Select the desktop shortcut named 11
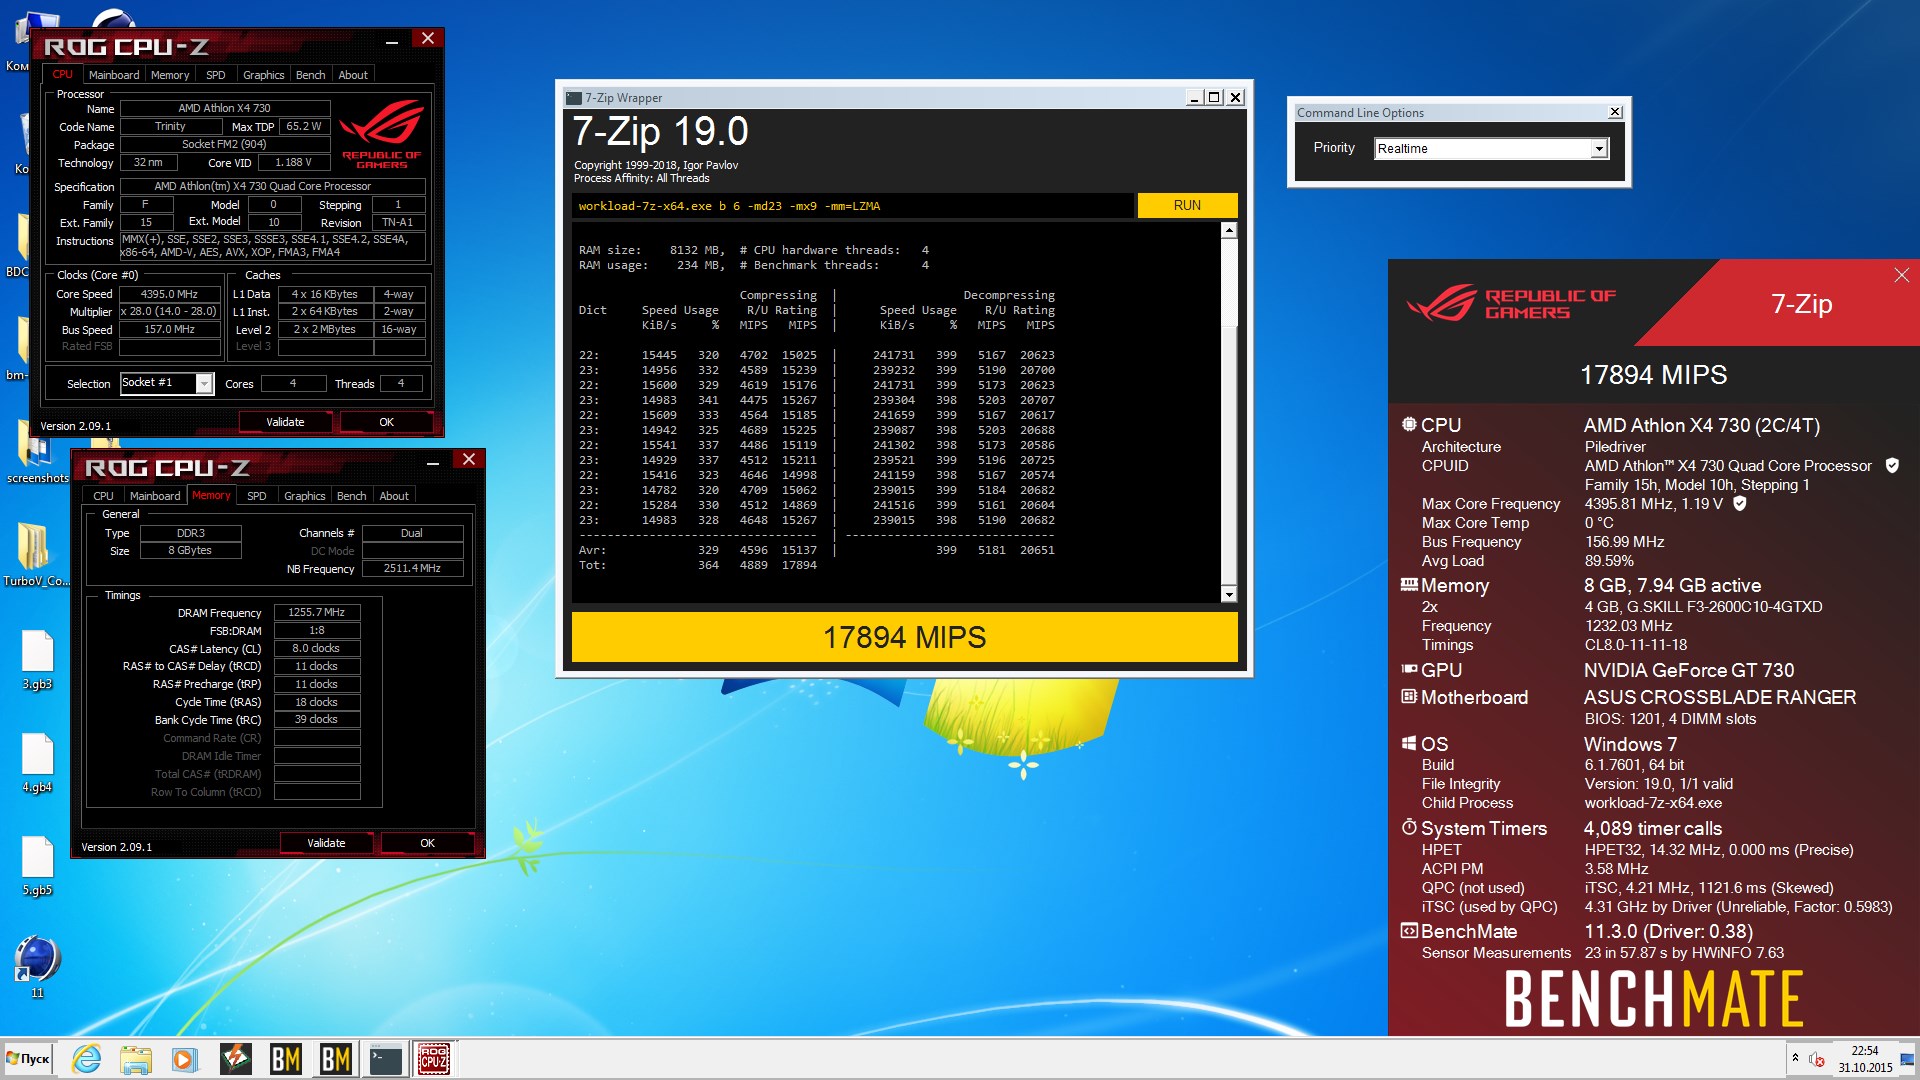Screen dimensions: 1920x1080 pyautogui.click(x=37, y=967)
